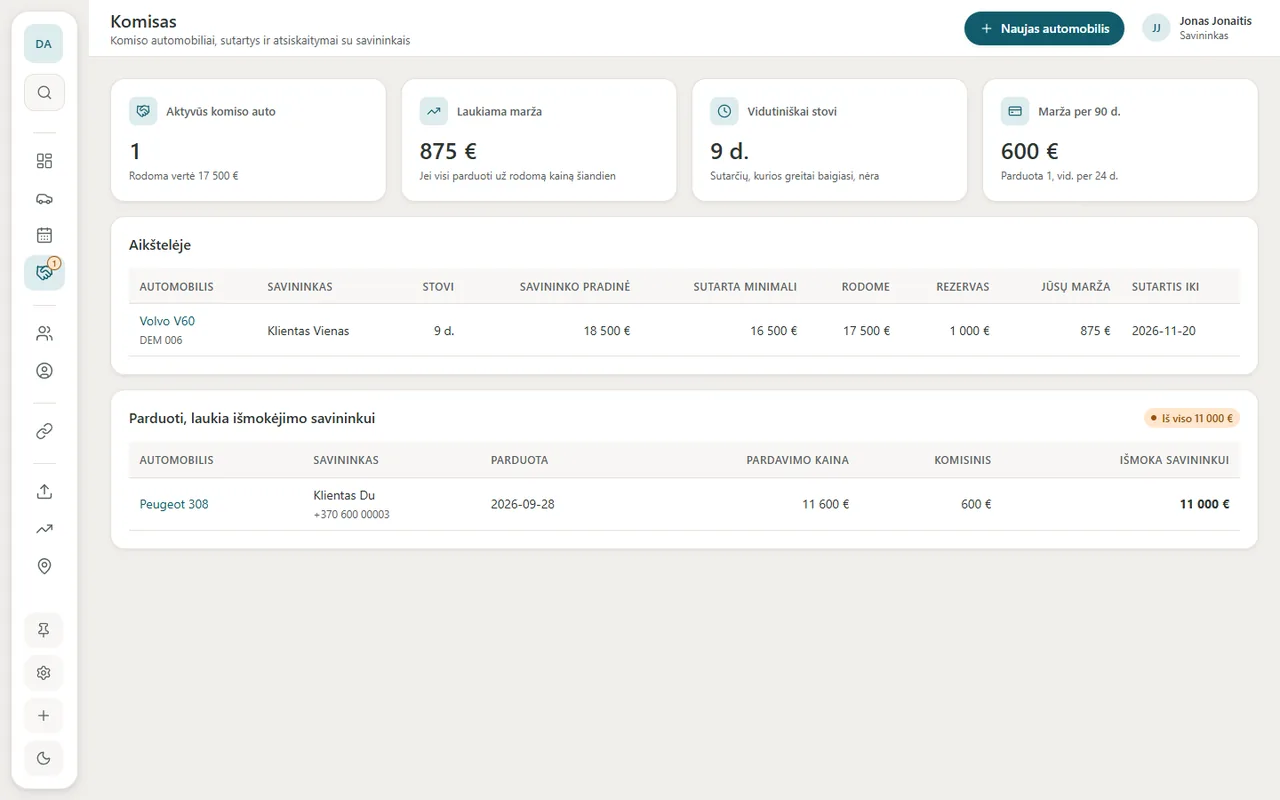Open the location pin icon in sidebar
The height and width of the screenshot is (800, 1280).
(44, 566)
